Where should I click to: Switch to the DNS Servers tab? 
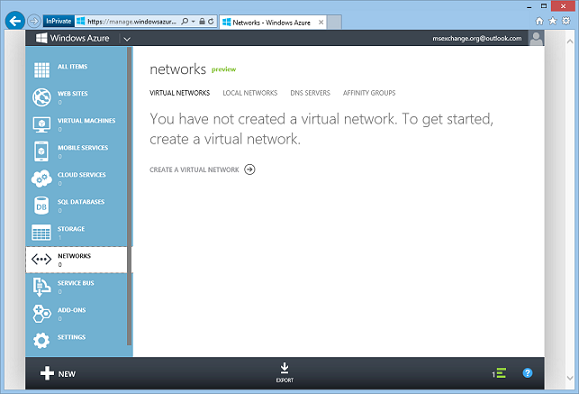point(310,93)
